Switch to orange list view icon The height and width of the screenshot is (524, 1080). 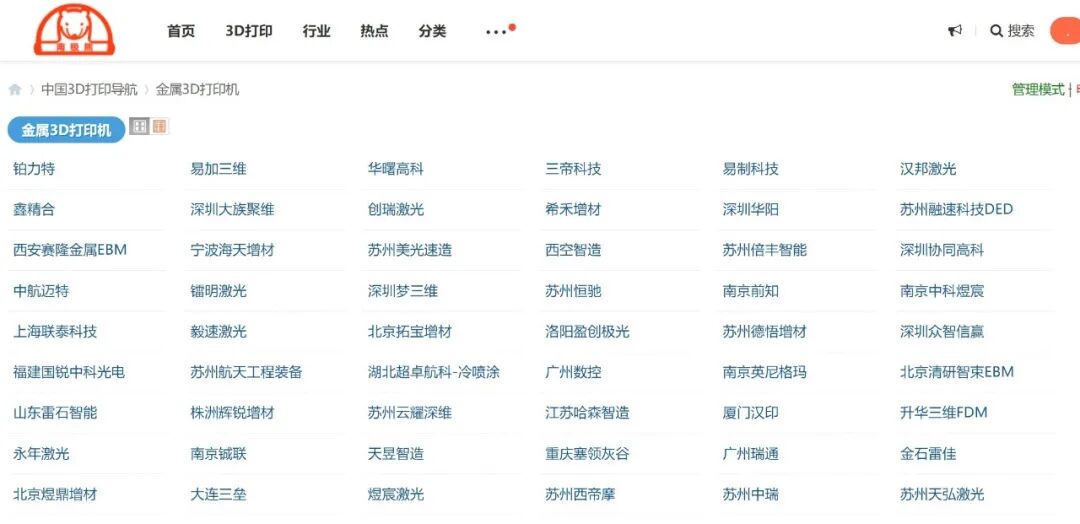click(160, 127)
